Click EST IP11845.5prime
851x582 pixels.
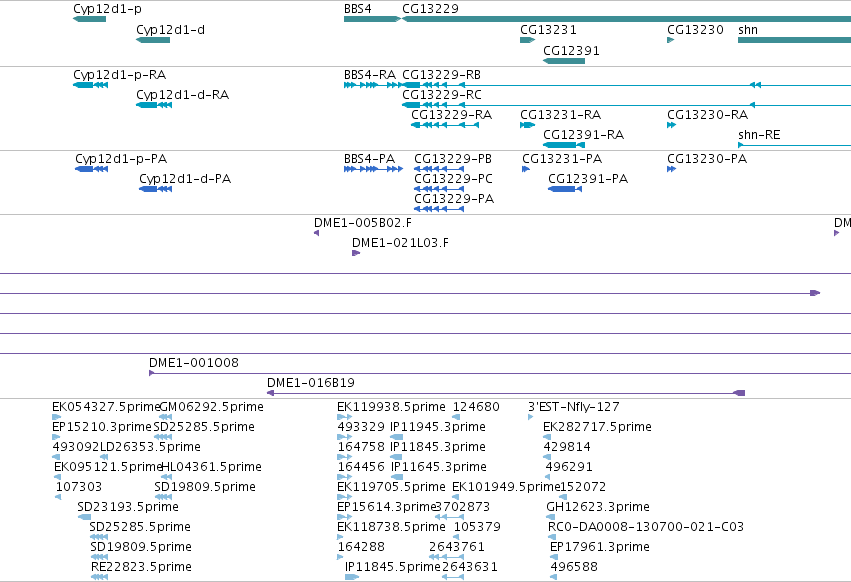click(x=393, y=567)
